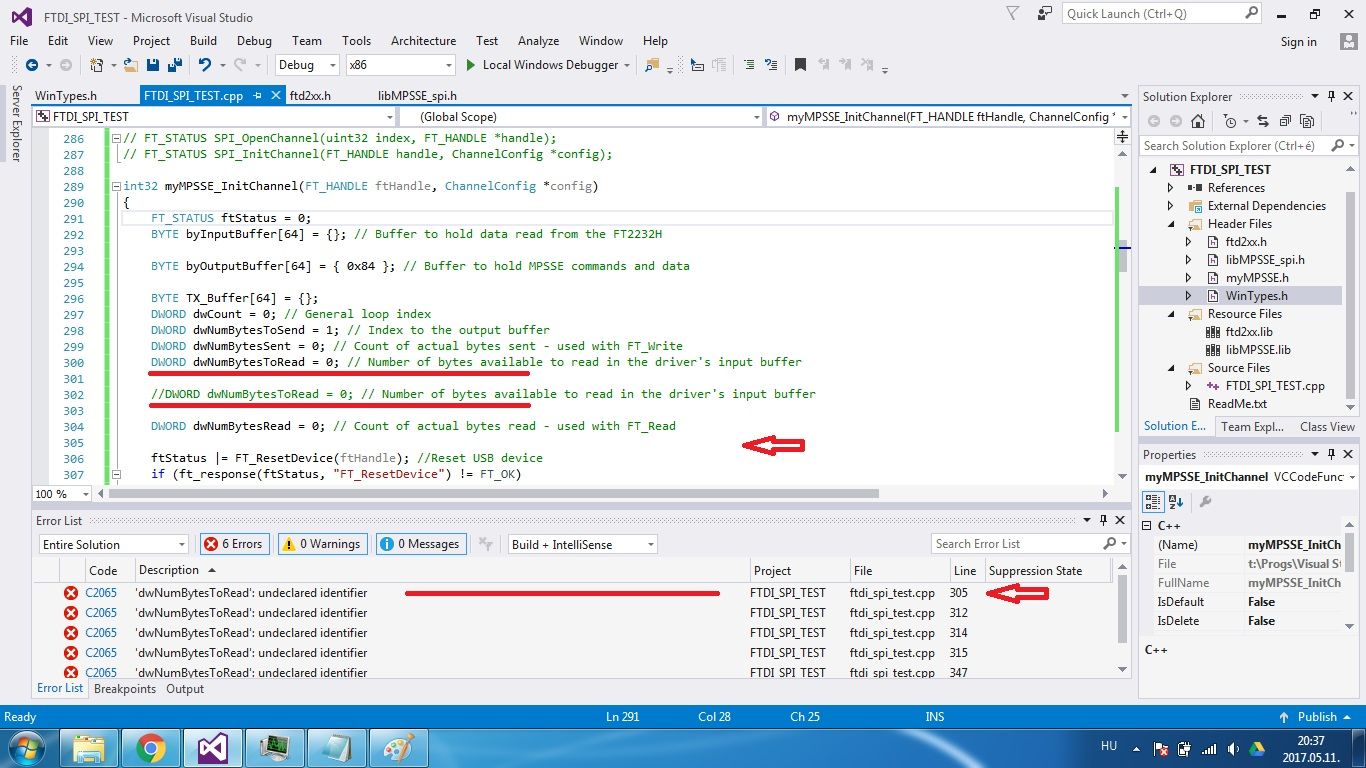Image resolution: width=1366 pixels, height=768 pixels.
Task: Expand the References node in Solution Explorer
Action: click(1171, 188)
